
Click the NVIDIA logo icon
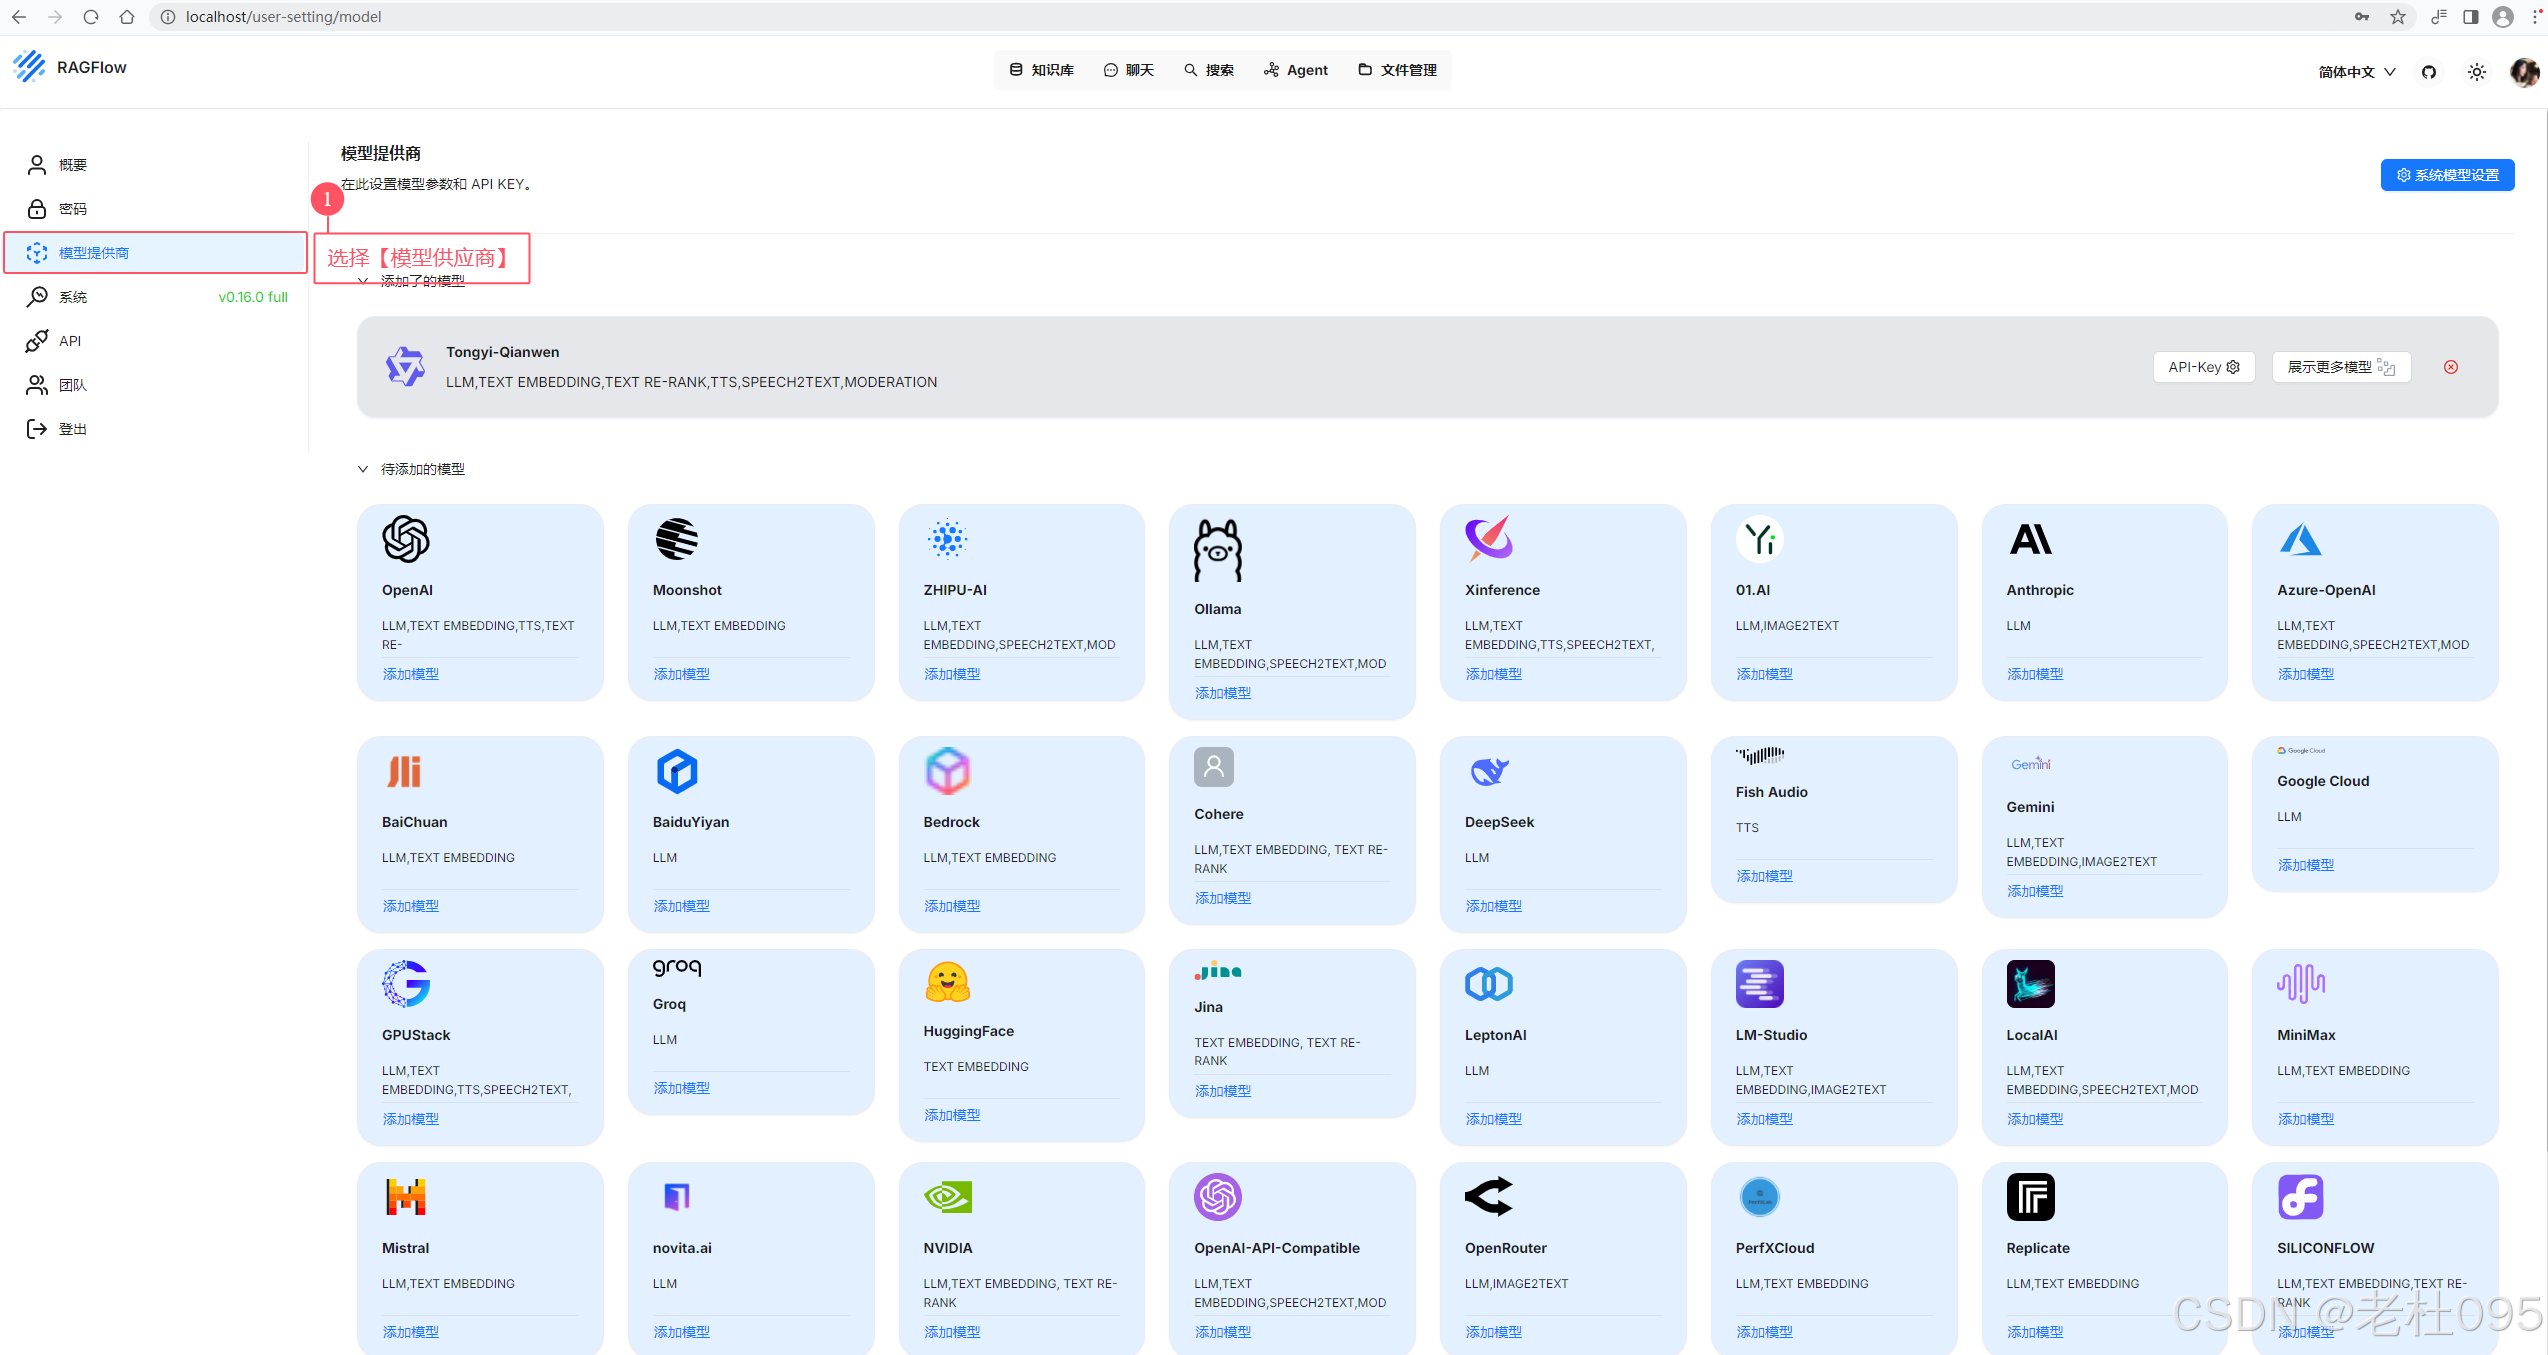point(947,1196)
